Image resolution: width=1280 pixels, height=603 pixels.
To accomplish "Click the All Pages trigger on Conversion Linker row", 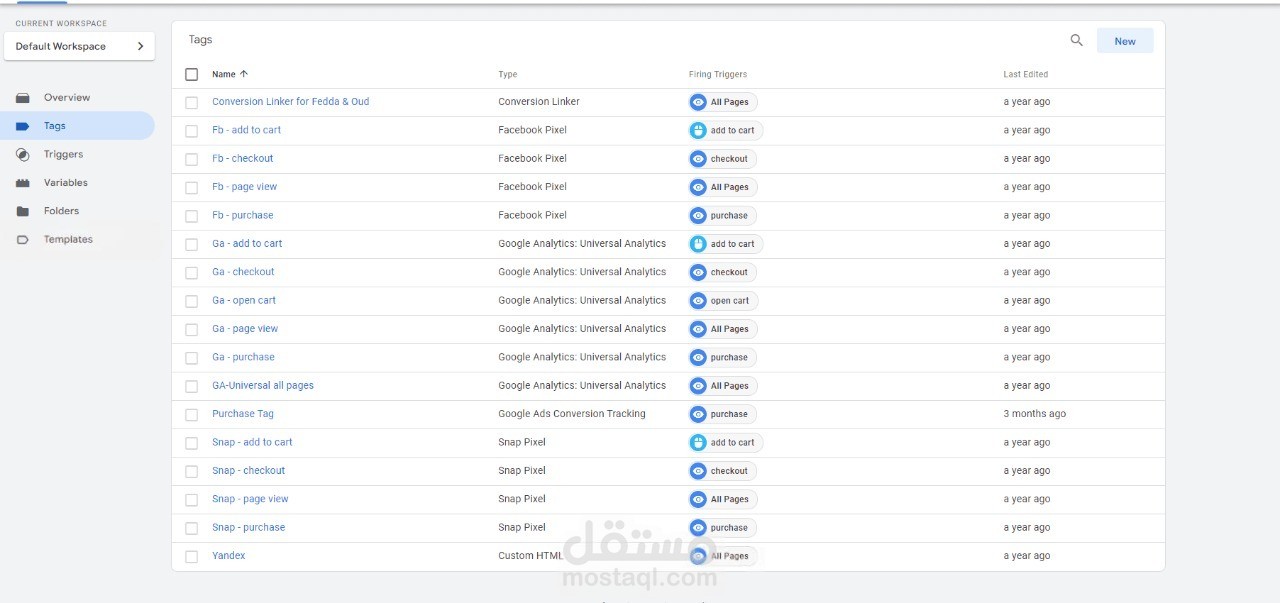I will coord(723,102).
